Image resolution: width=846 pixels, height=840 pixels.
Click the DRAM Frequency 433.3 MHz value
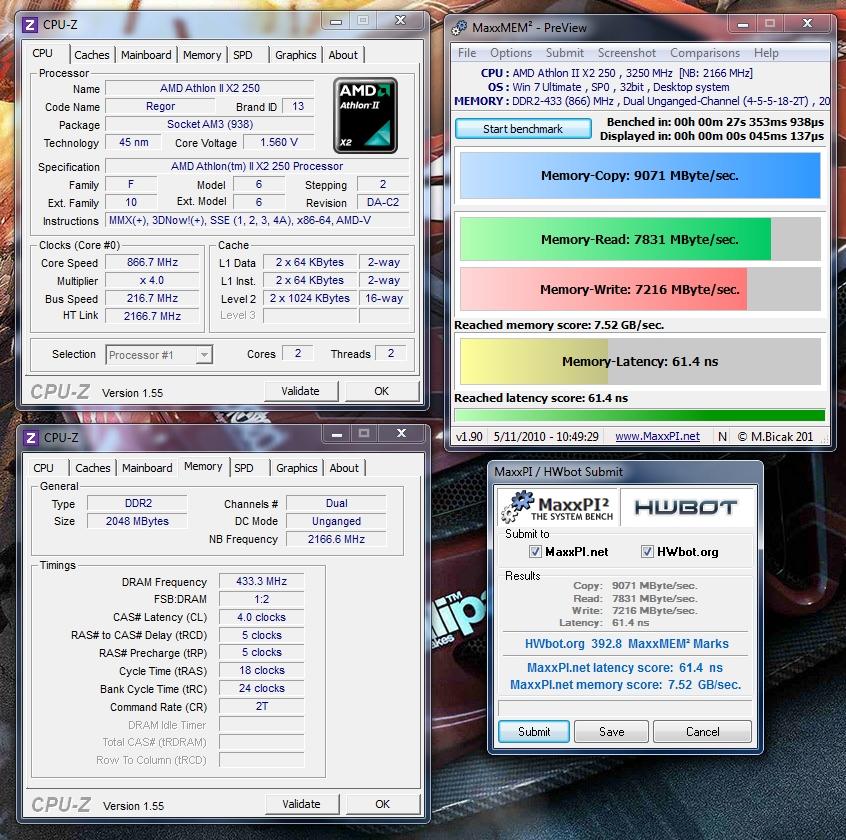pos(262,581)
